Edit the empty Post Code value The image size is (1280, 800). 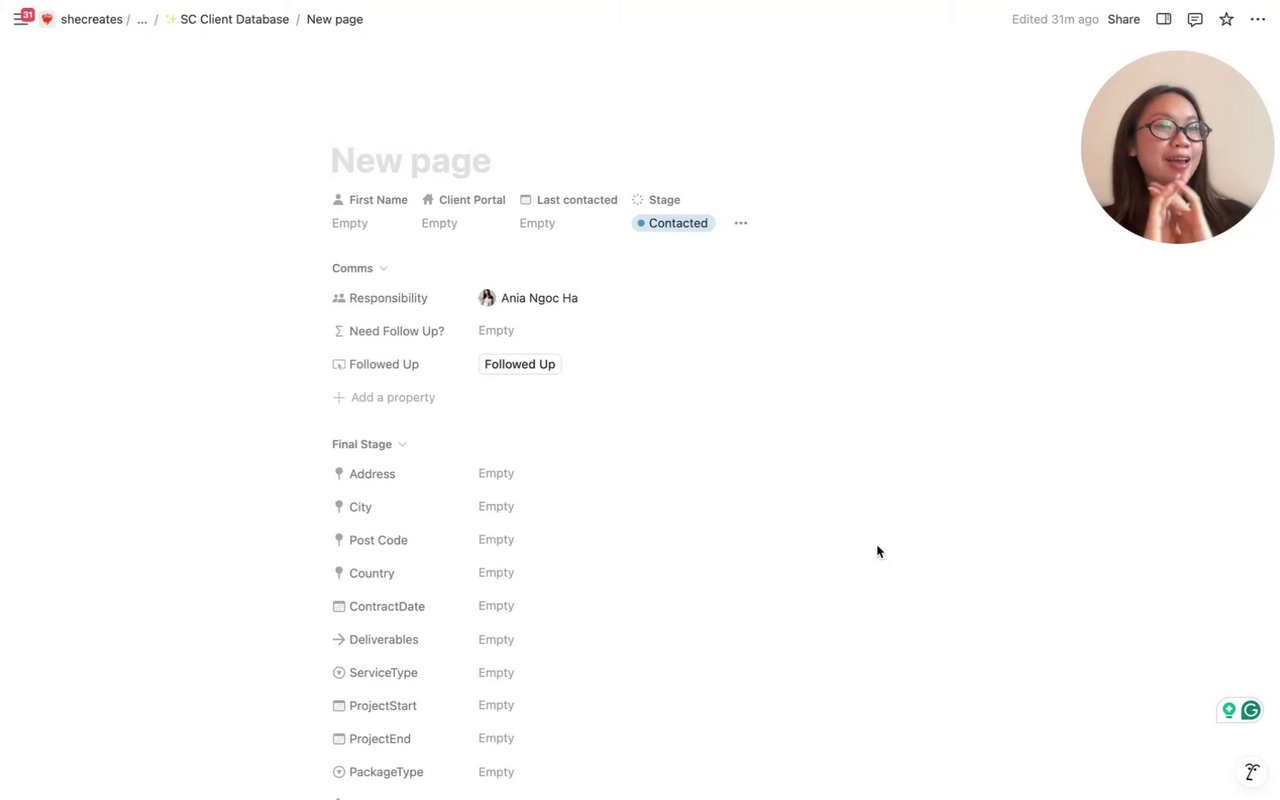pyautogui.click(x=496, y=539)
